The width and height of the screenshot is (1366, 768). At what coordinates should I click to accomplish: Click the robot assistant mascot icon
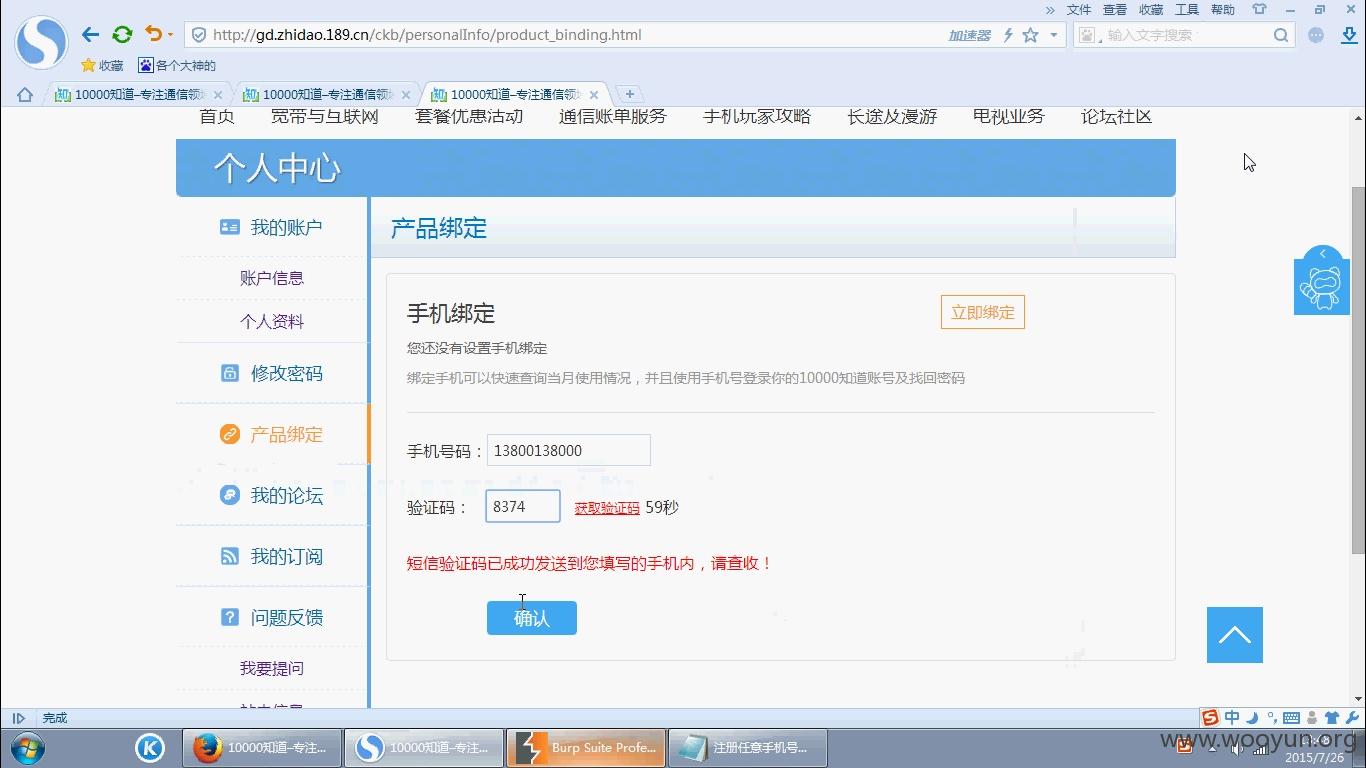click(1322, 288)
